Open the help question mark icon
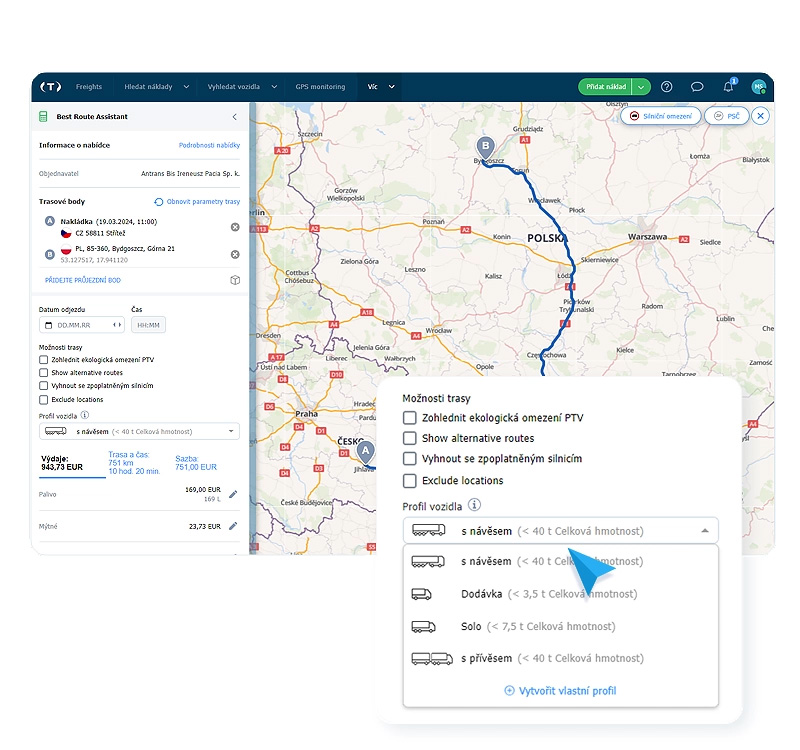 [666, 87]
